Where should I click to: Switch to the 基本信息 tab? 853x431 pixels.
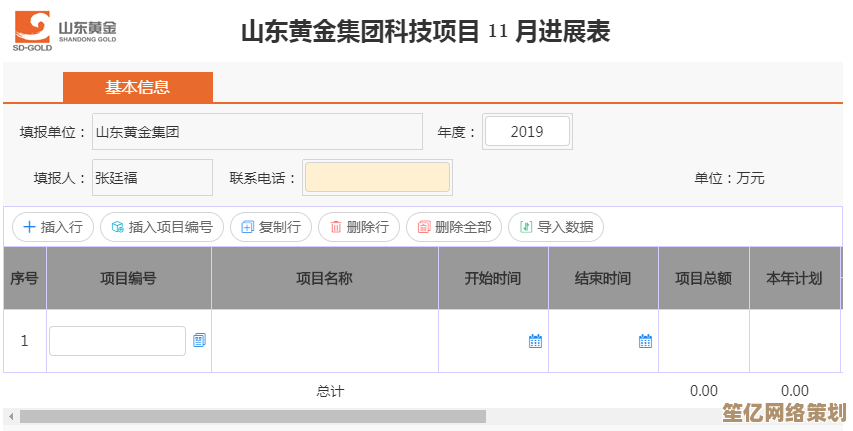(x=138, y=87)
